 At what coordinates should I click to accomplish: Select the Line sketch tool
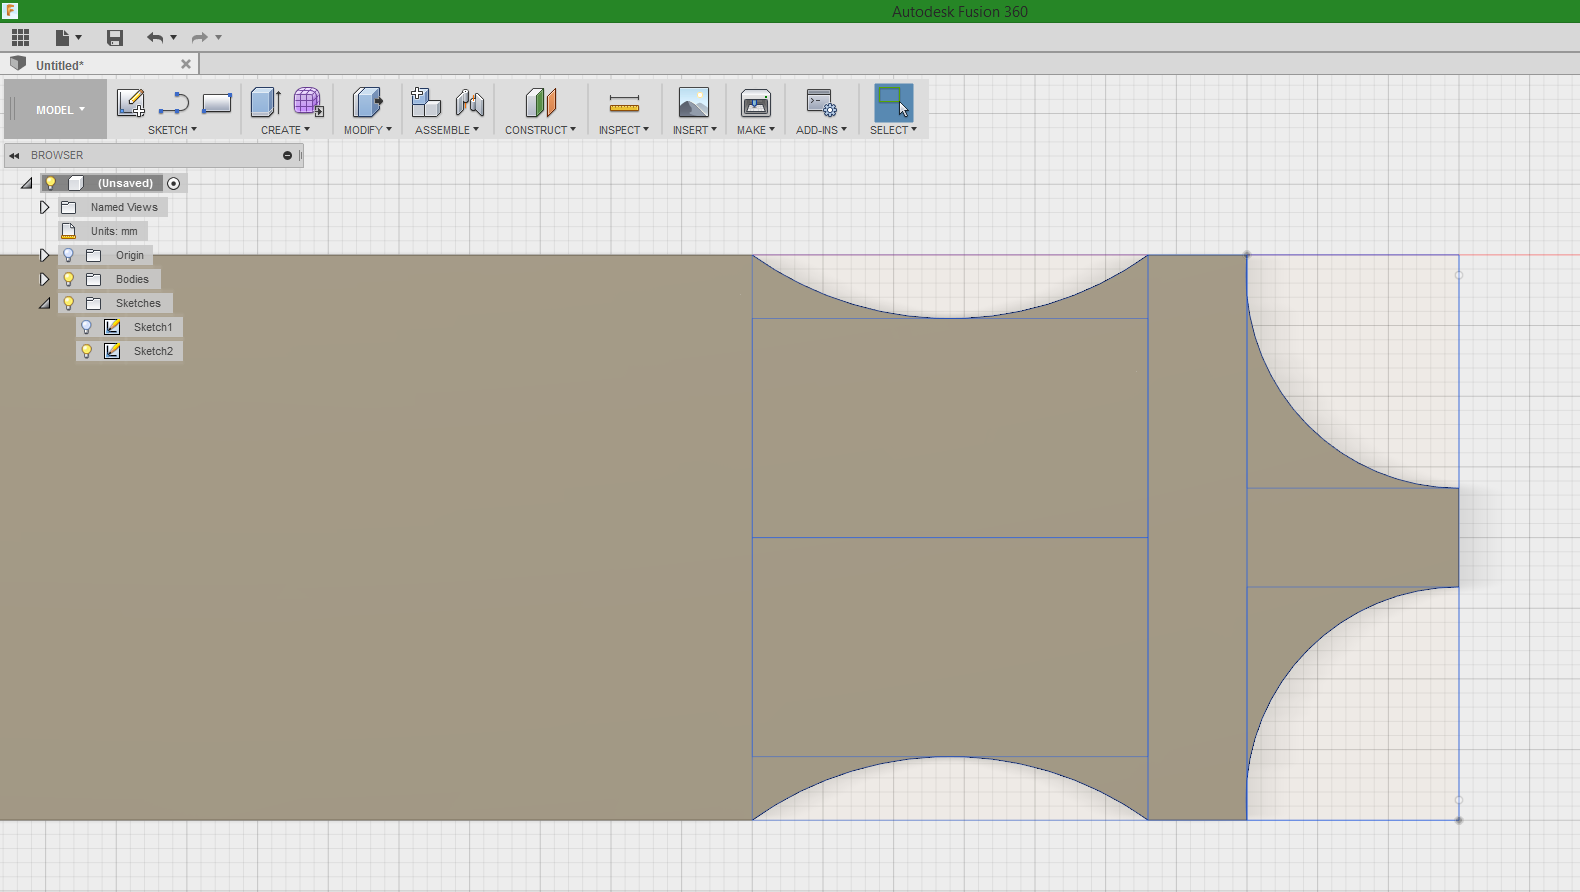174,103
